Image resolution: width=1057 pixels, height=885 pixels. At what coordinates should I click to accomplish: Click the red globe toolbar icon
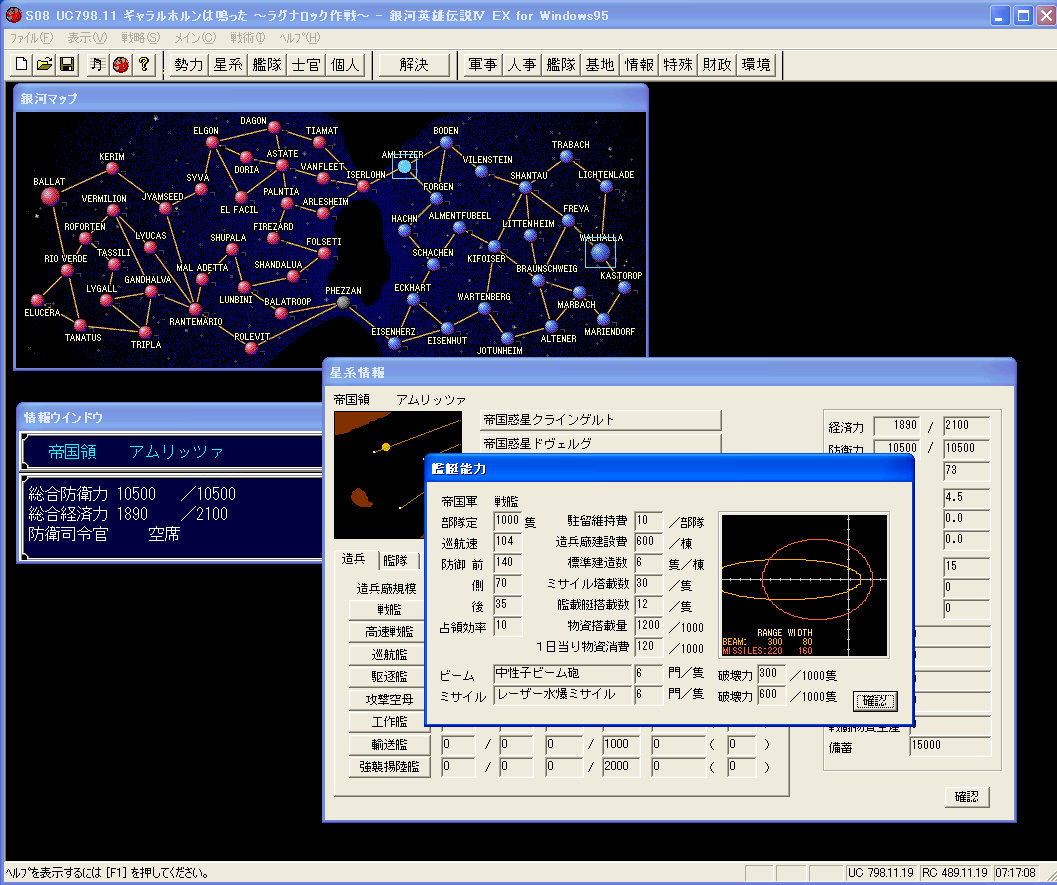pyautogui.click(x=121, y=65)
